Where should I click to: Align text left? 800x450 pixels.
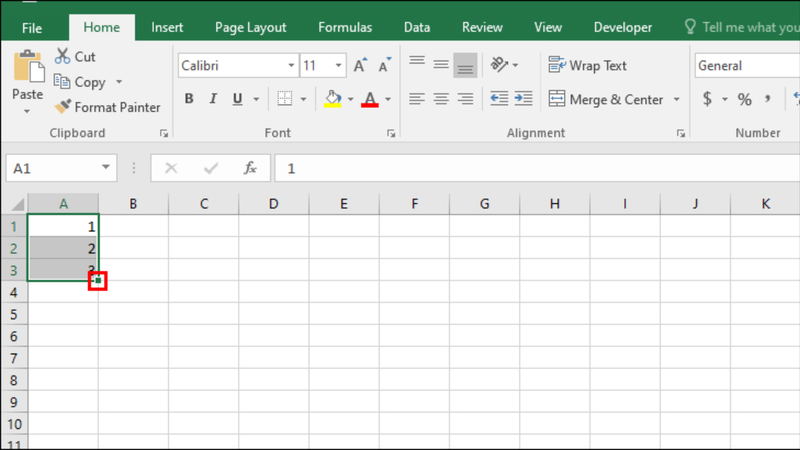click(417, 98)
